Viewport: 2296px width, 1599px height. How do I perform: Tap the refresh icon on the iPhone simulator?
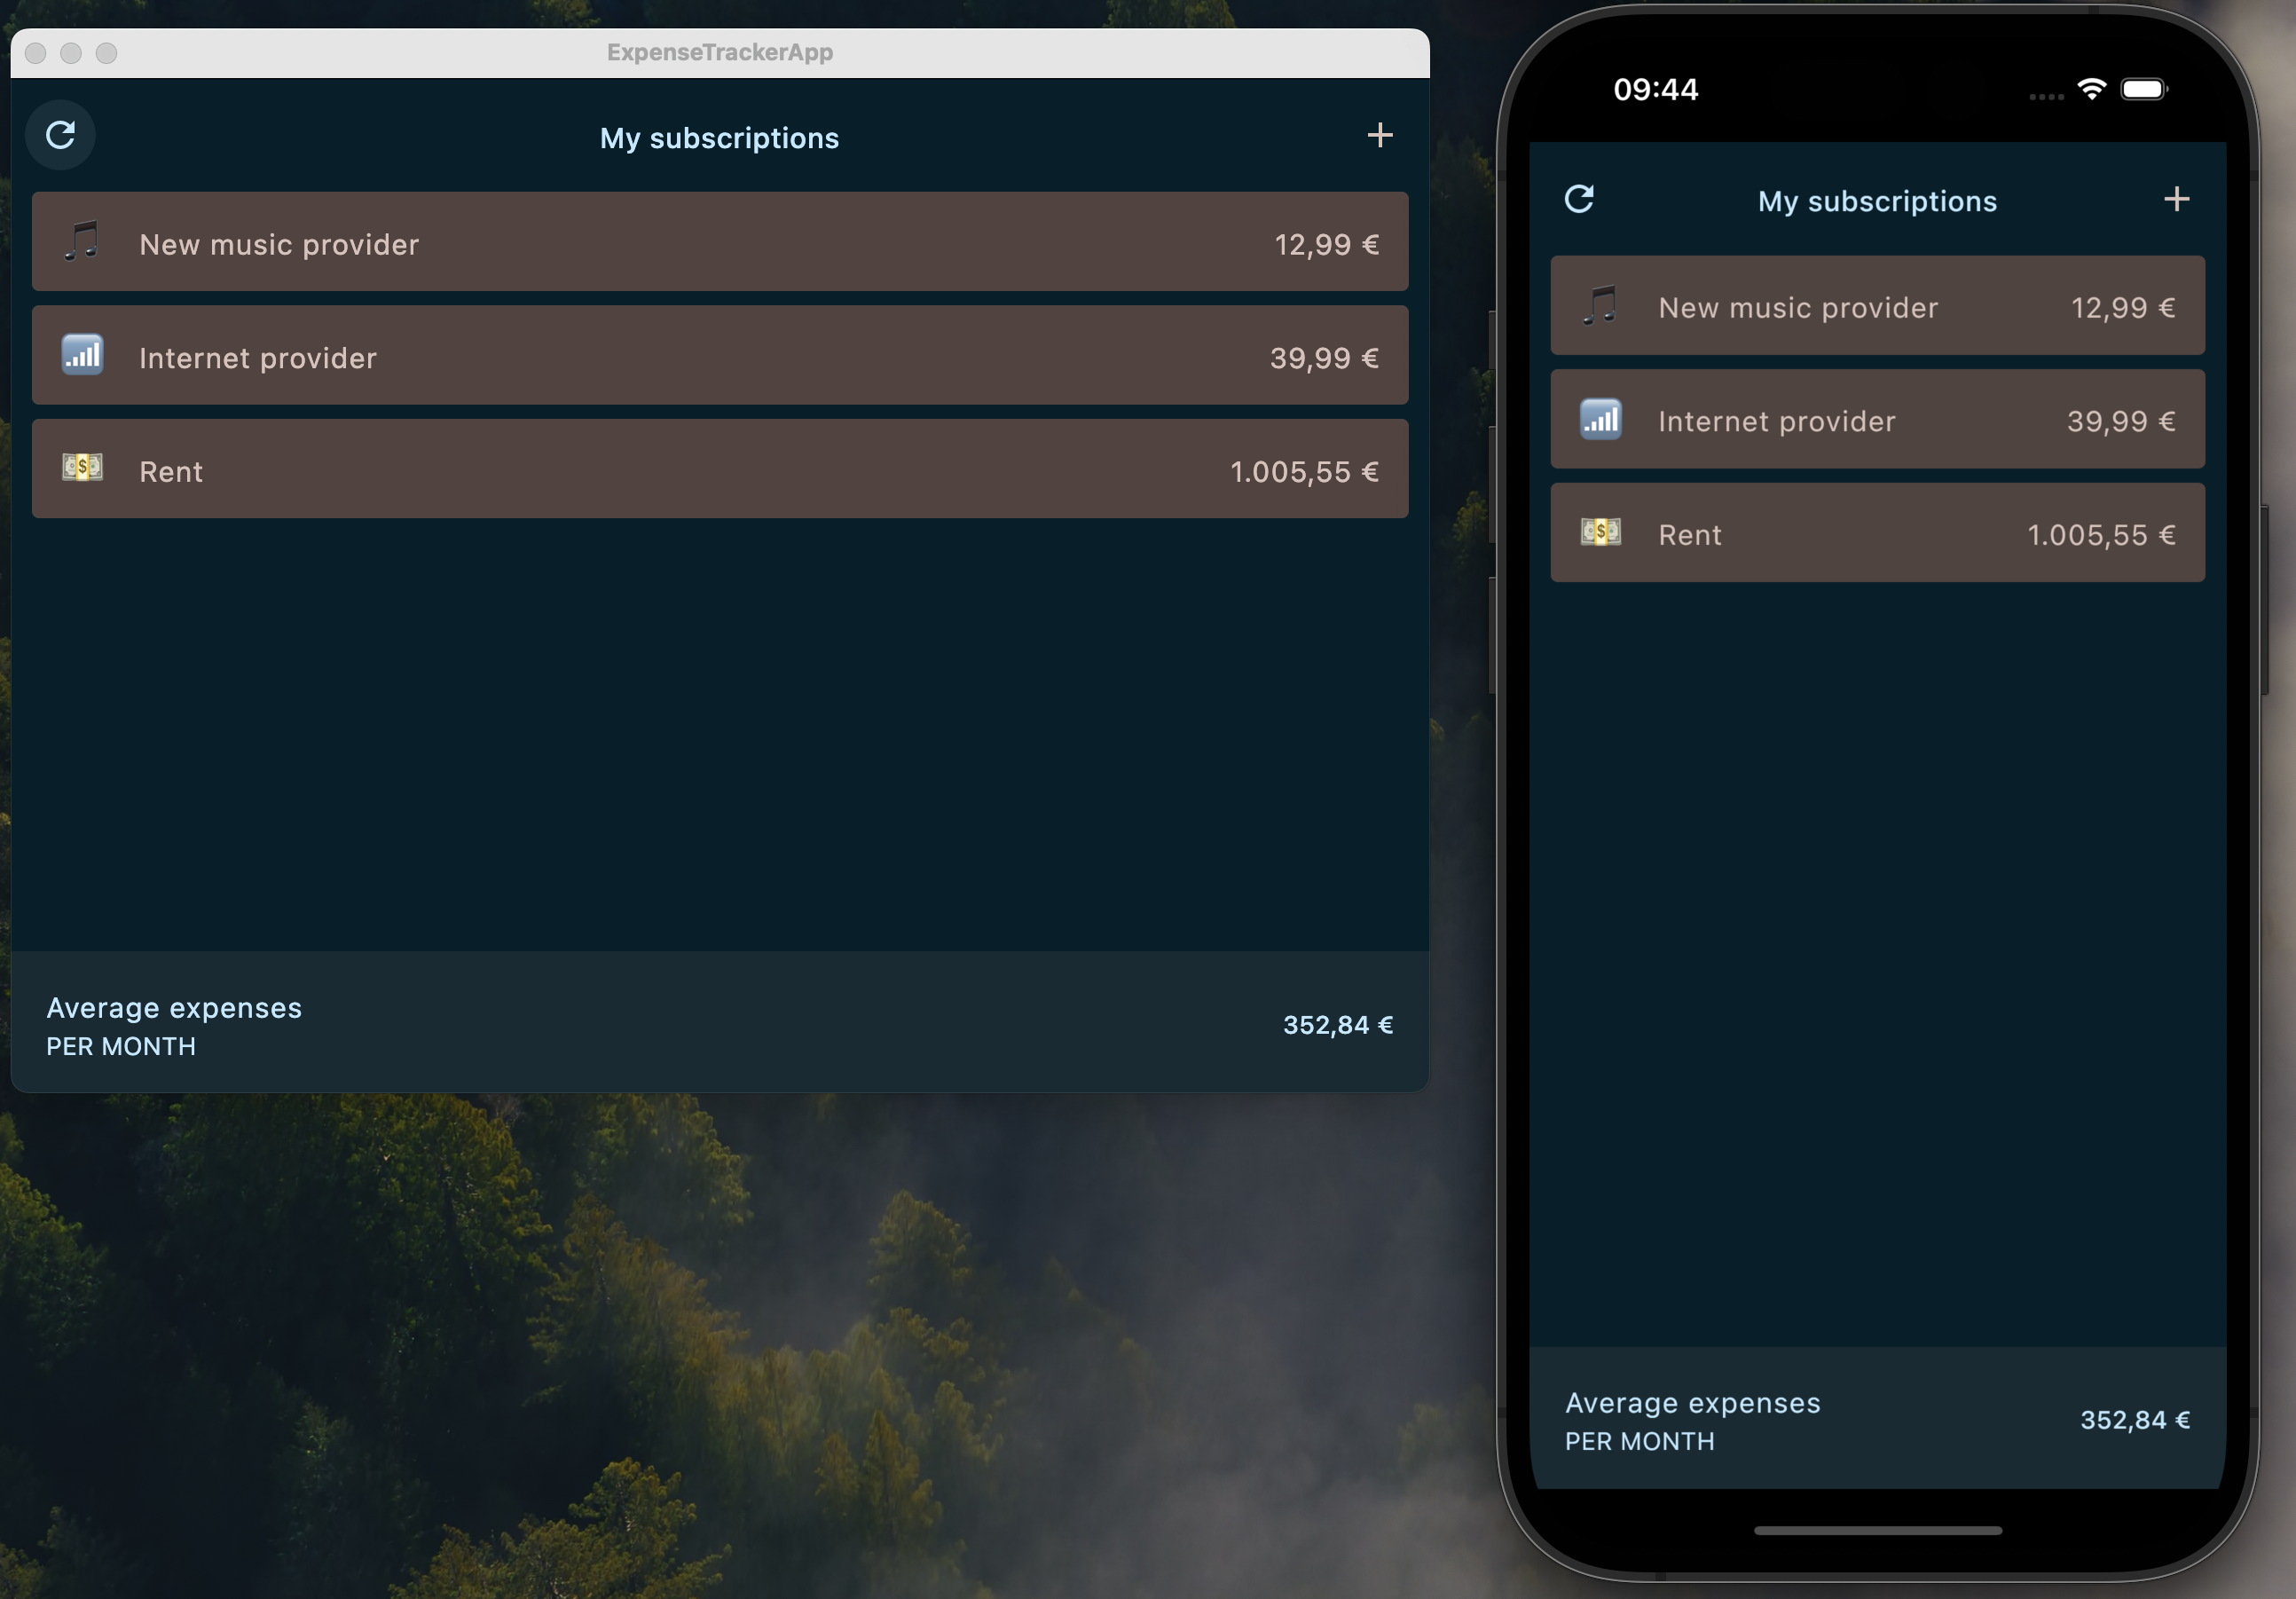pyautogui.click(x=1580, y=199)
